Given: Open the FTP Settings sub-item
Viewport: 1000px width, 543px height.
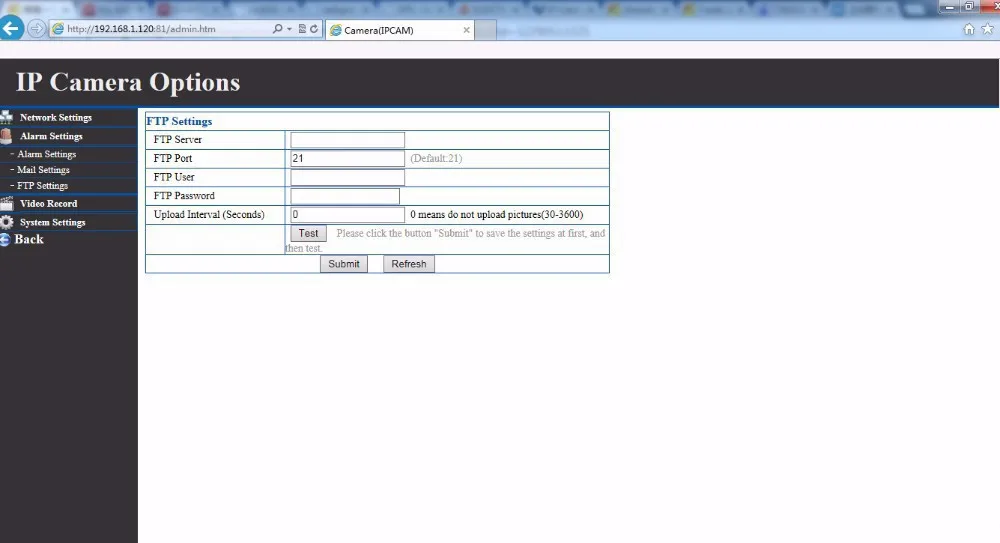Looking at the screenshot, I should click(42, 186).
